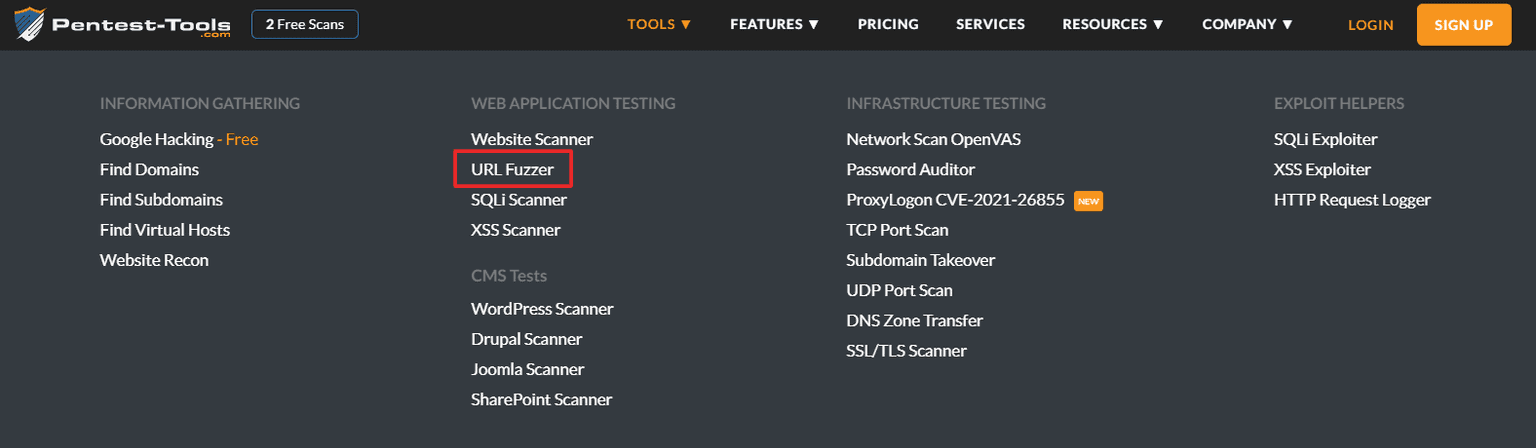1536x448 pixels.
Task: Click the LOGIN link
Action: click(1370, 25)
